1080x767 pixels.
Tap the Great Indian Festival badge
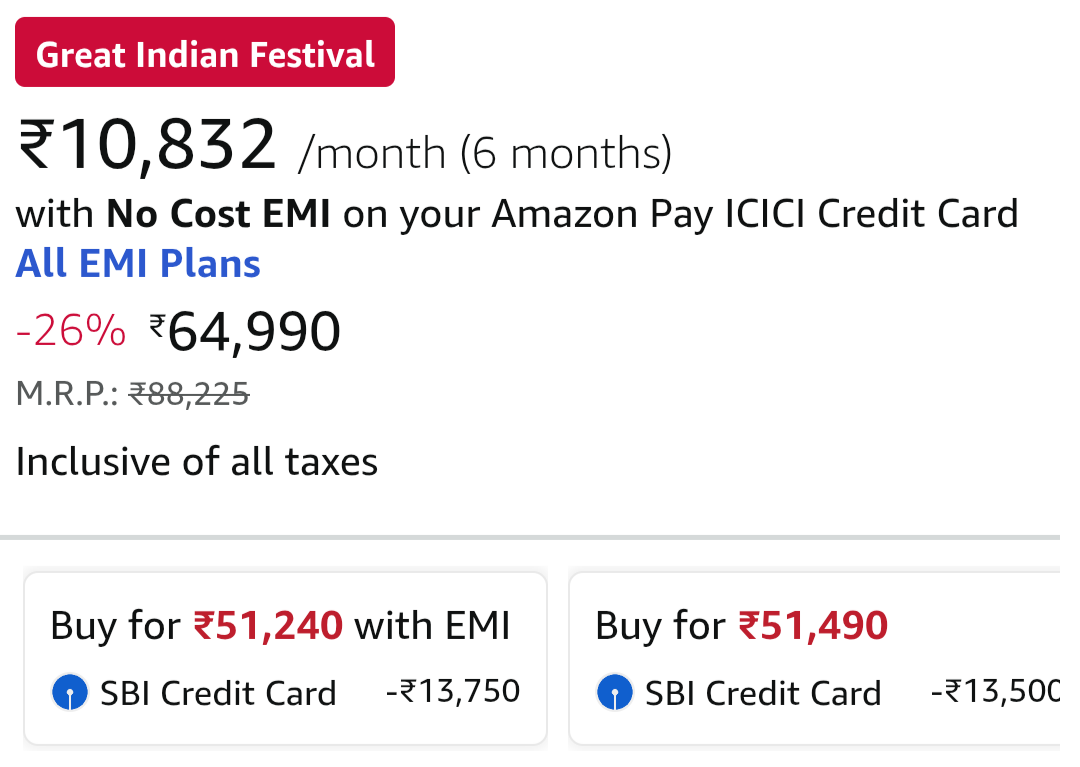[x=205, y=53]
